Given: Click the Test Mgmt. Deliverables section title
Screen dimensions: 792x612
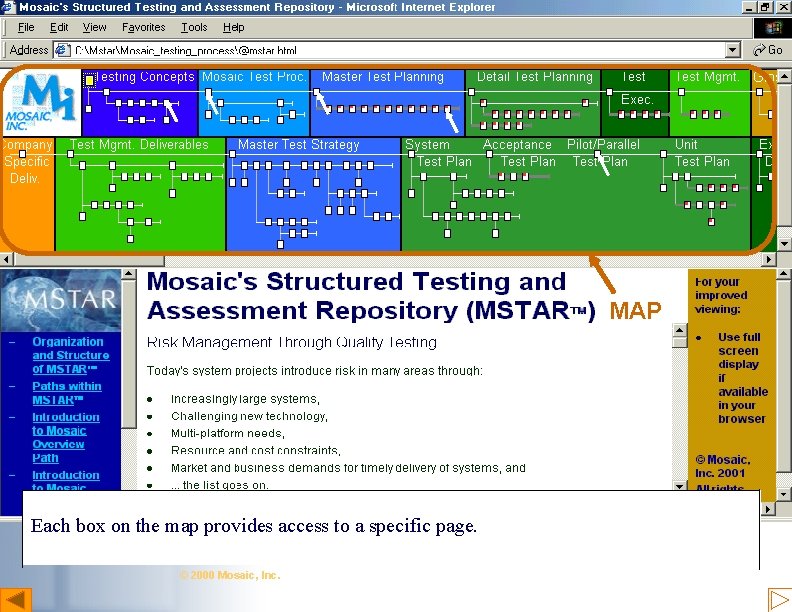Looking at the screenshot, I should click(139, 145).
